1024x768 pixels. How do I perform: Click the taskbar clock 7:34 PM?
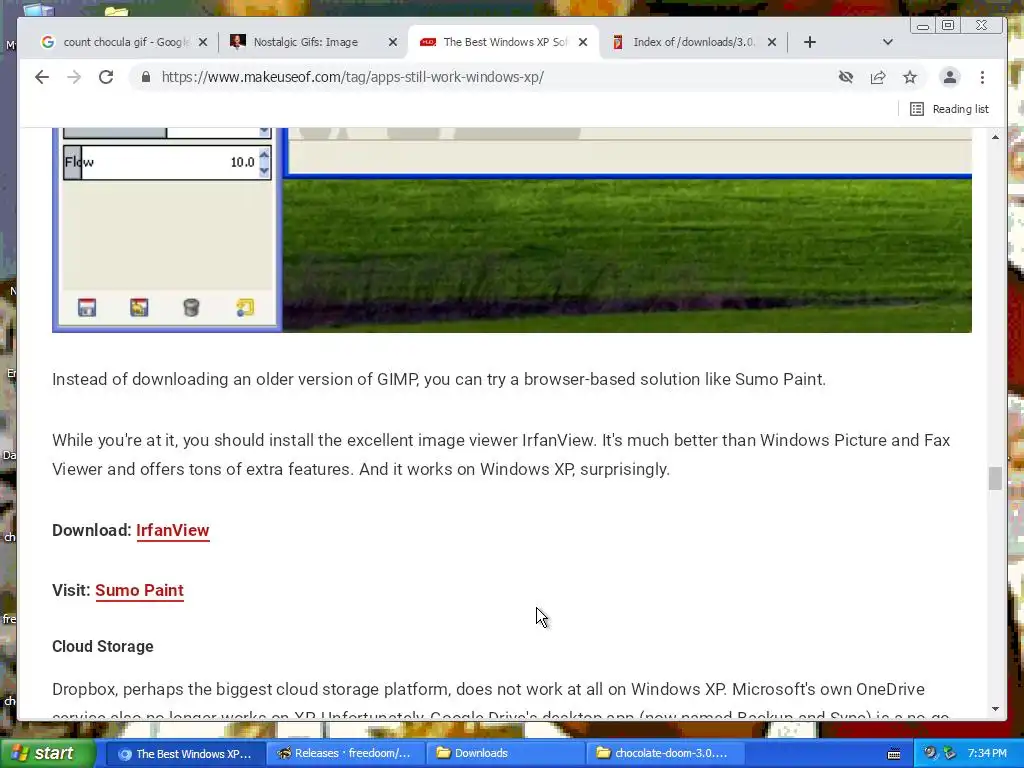(987, 754)
